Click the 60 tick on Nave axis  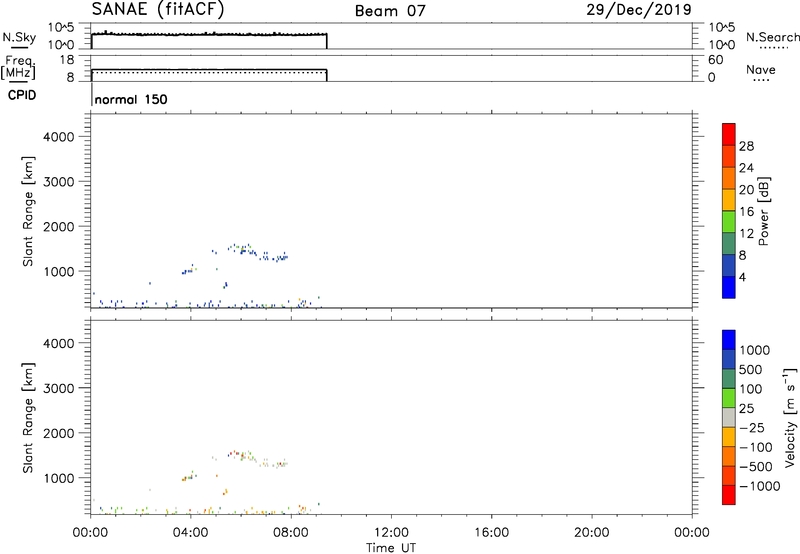[x=715, y=60]
